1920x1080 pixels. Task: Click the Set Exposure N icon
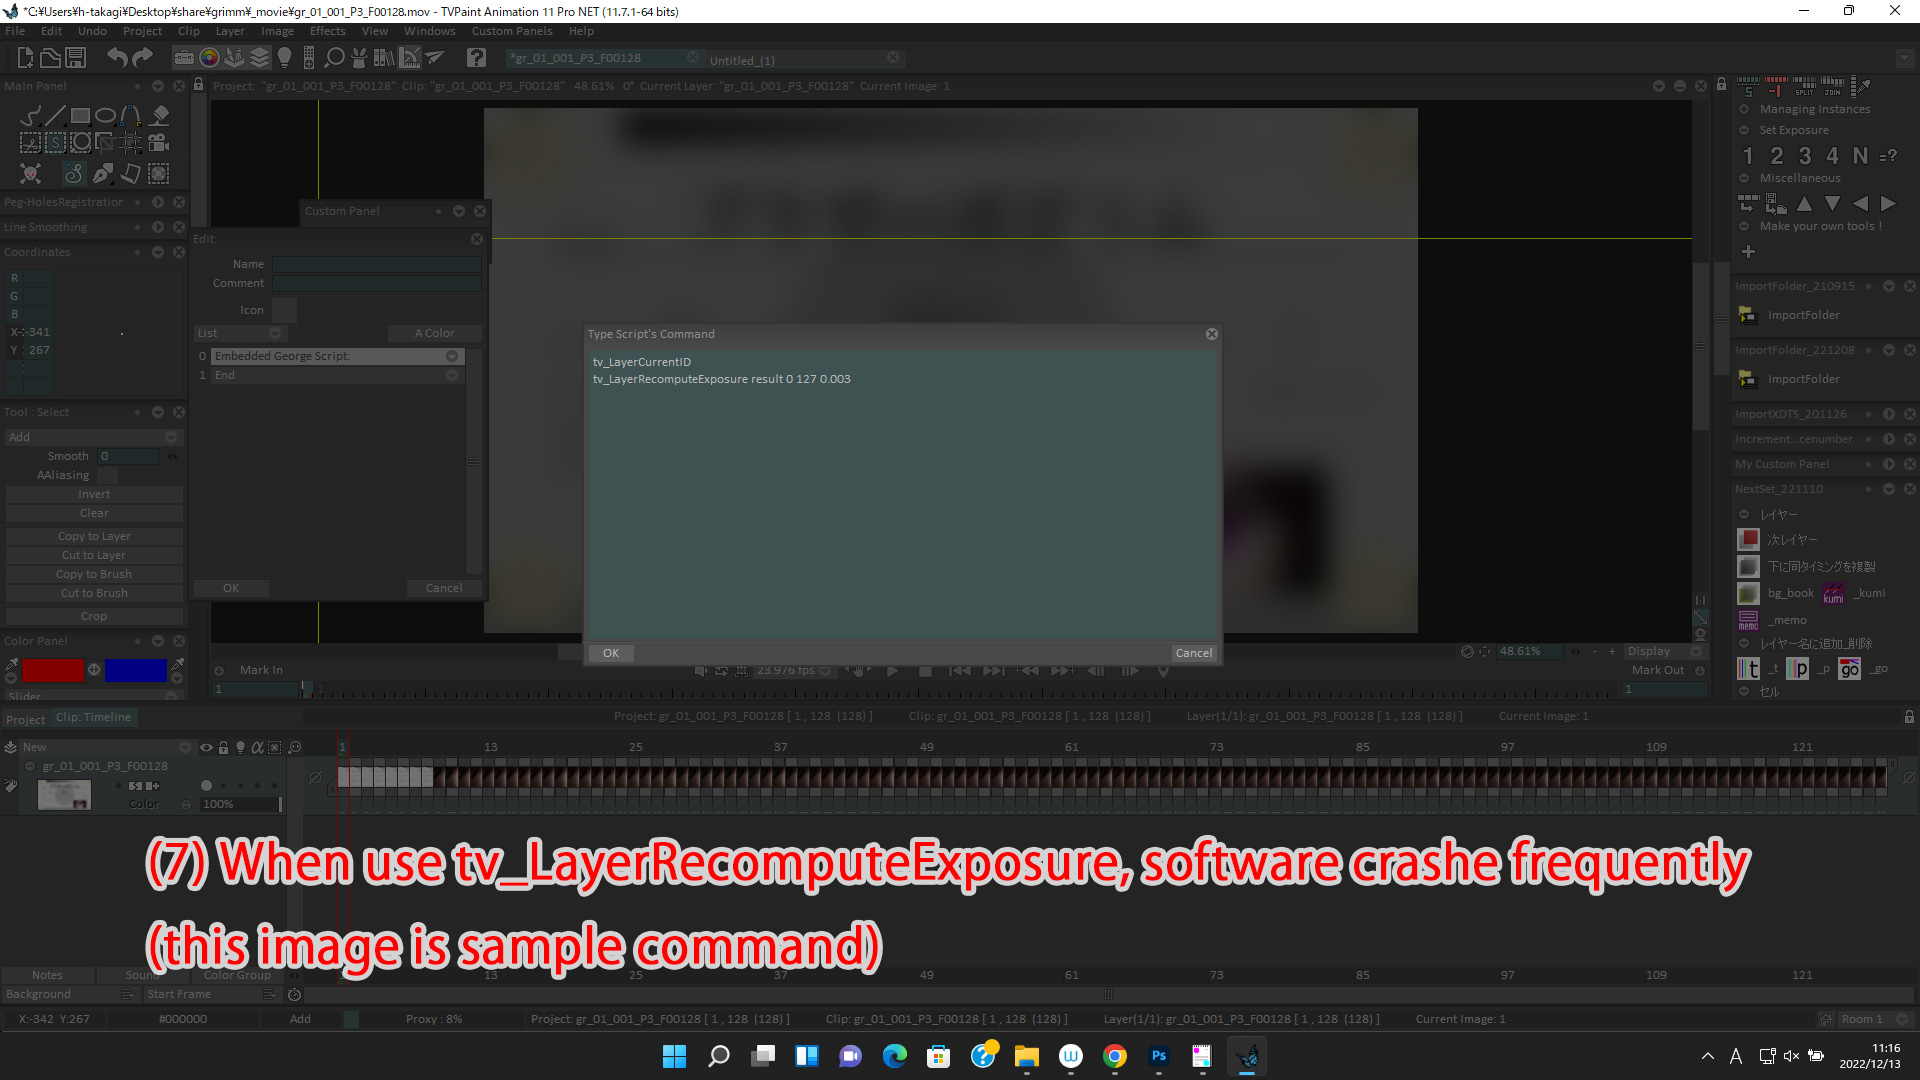[x=1860, y=156]
